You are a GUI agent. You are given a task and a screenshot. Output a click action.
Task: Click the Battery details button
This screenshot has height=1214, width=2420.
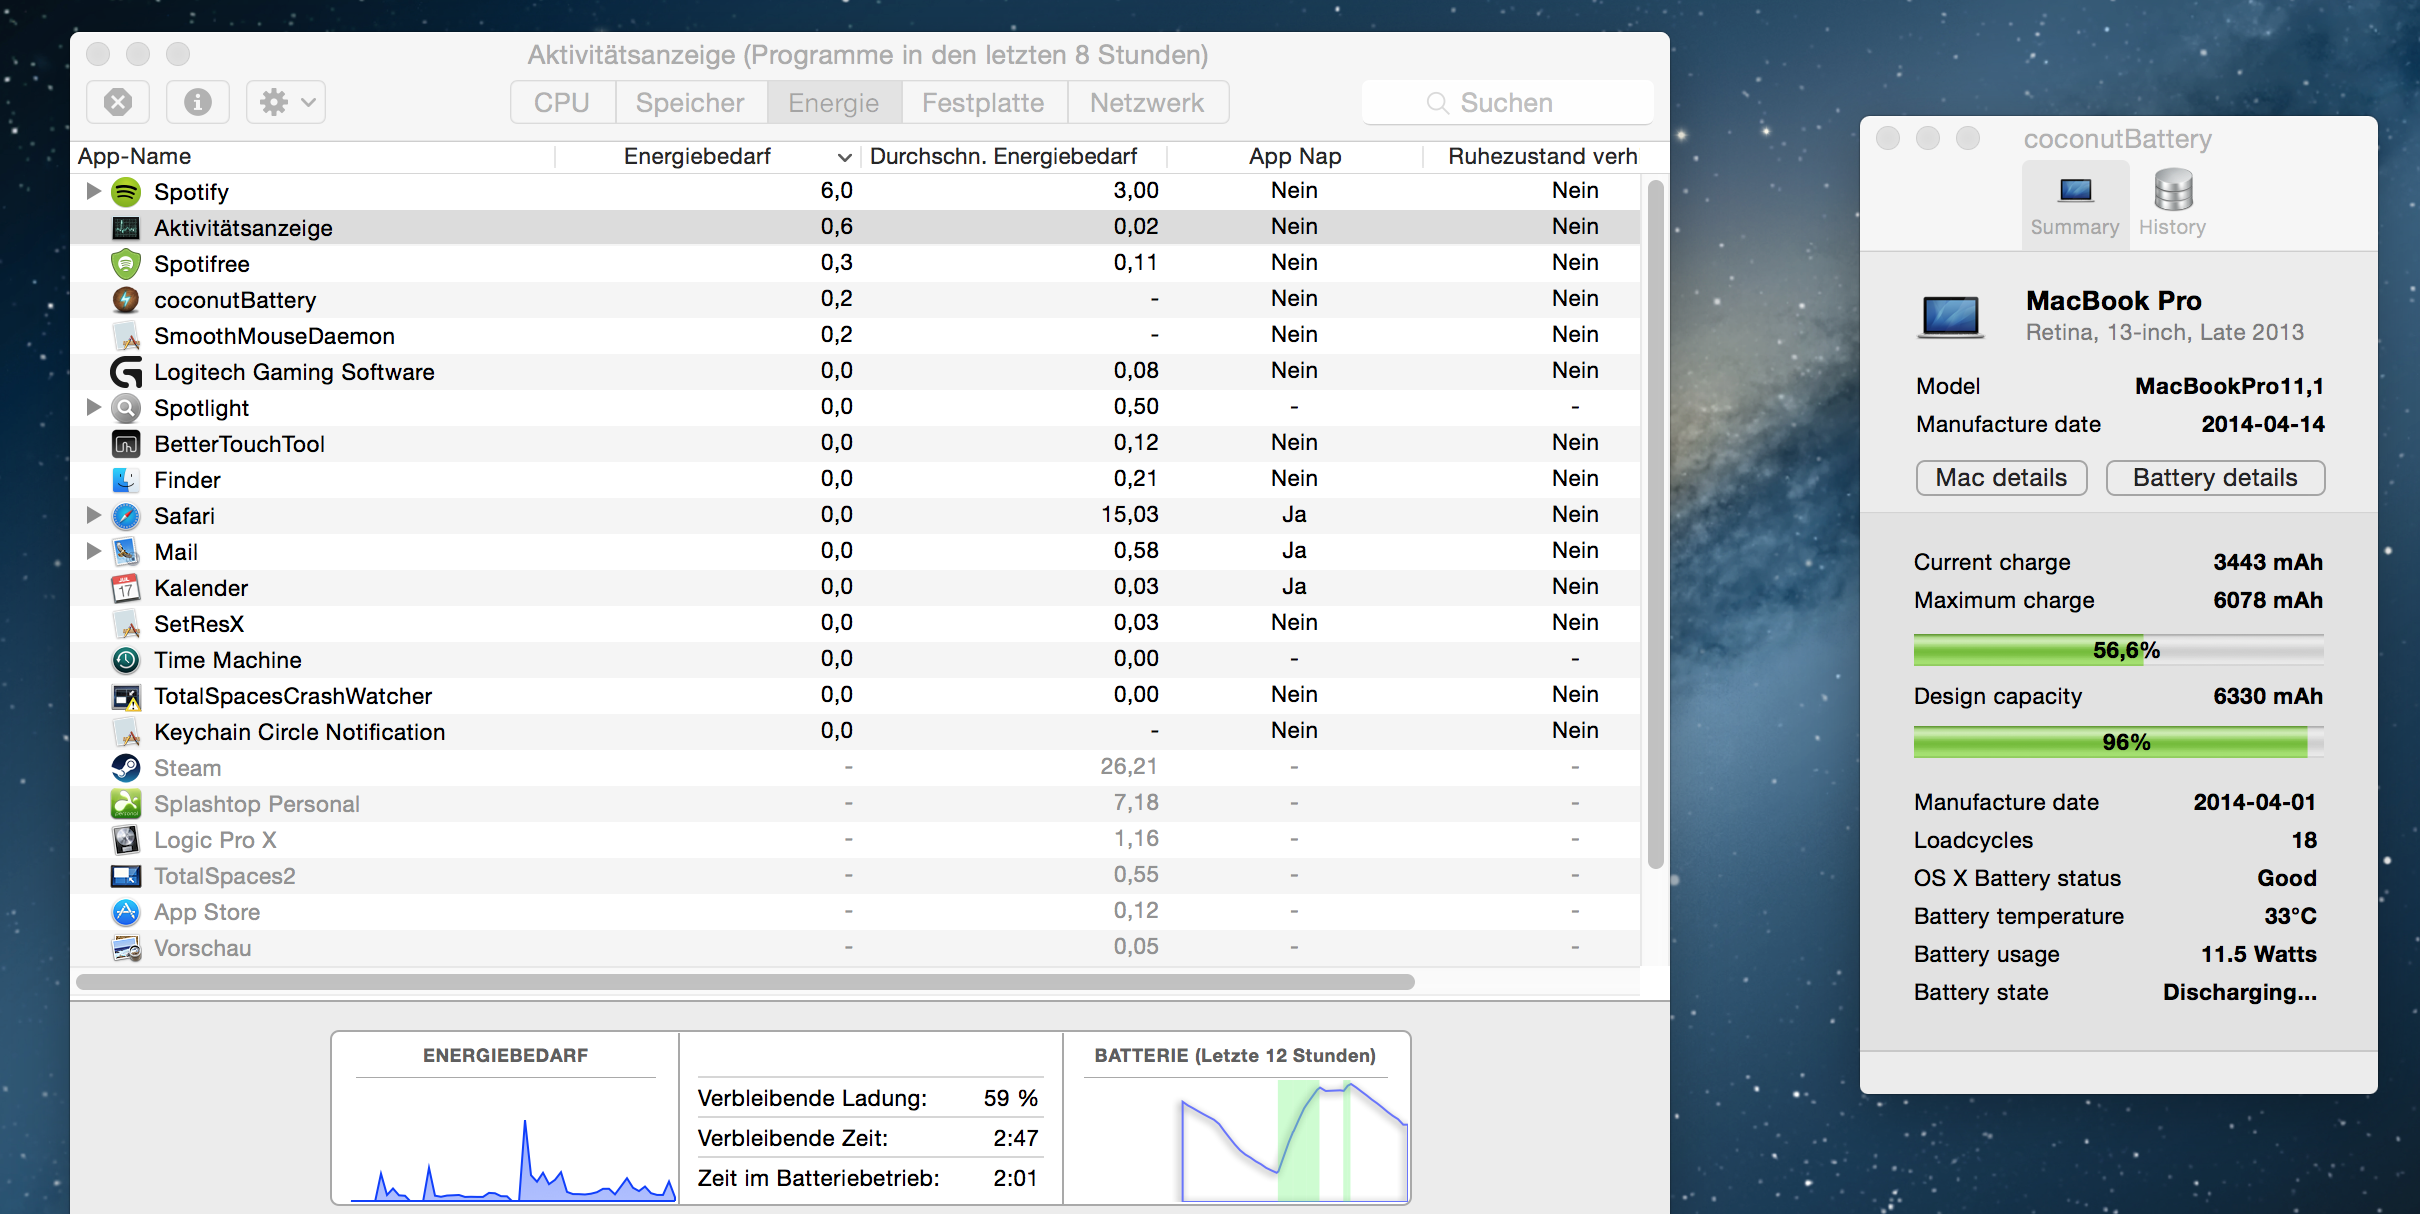point(2215,478)
